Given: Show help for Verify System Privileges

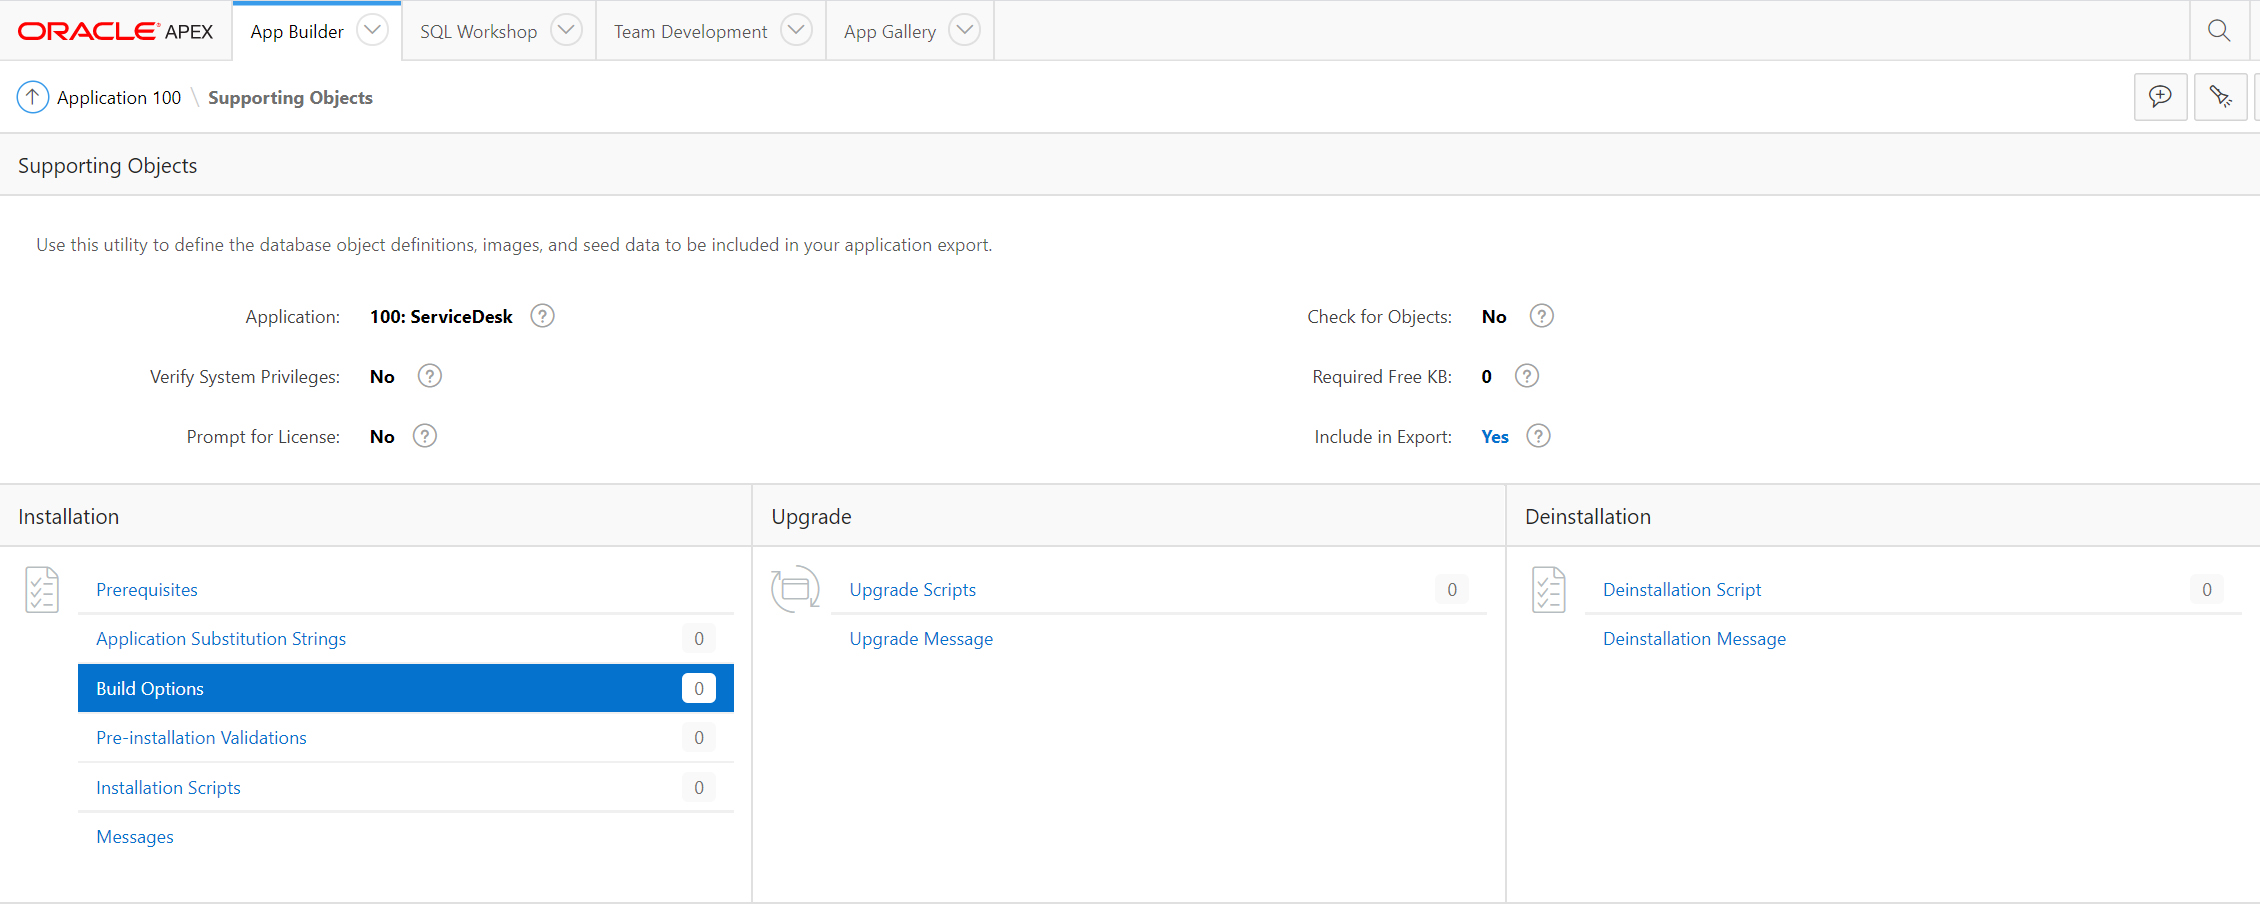Looking at the screenshot, I should pyautogui.click(x=430, y=376).
